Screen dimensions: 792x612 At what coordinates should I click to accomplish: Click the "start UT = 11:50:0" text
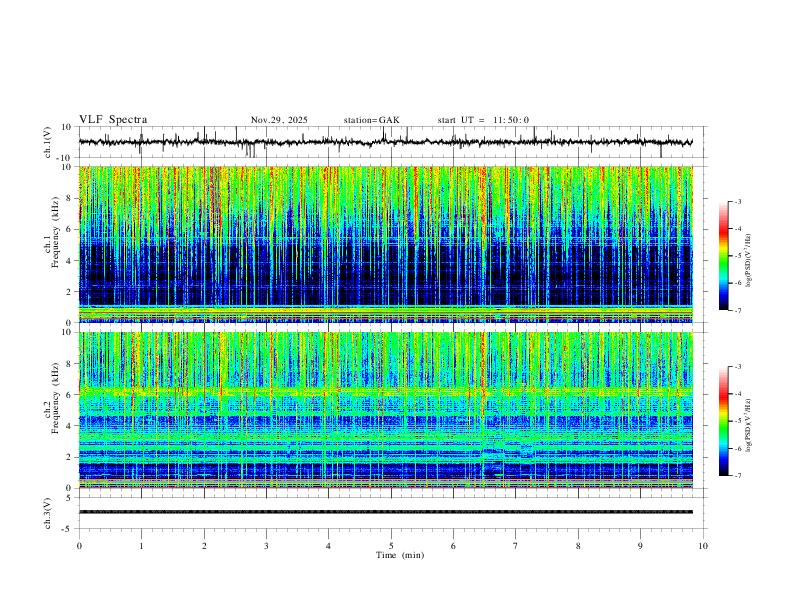coord(483,120)
